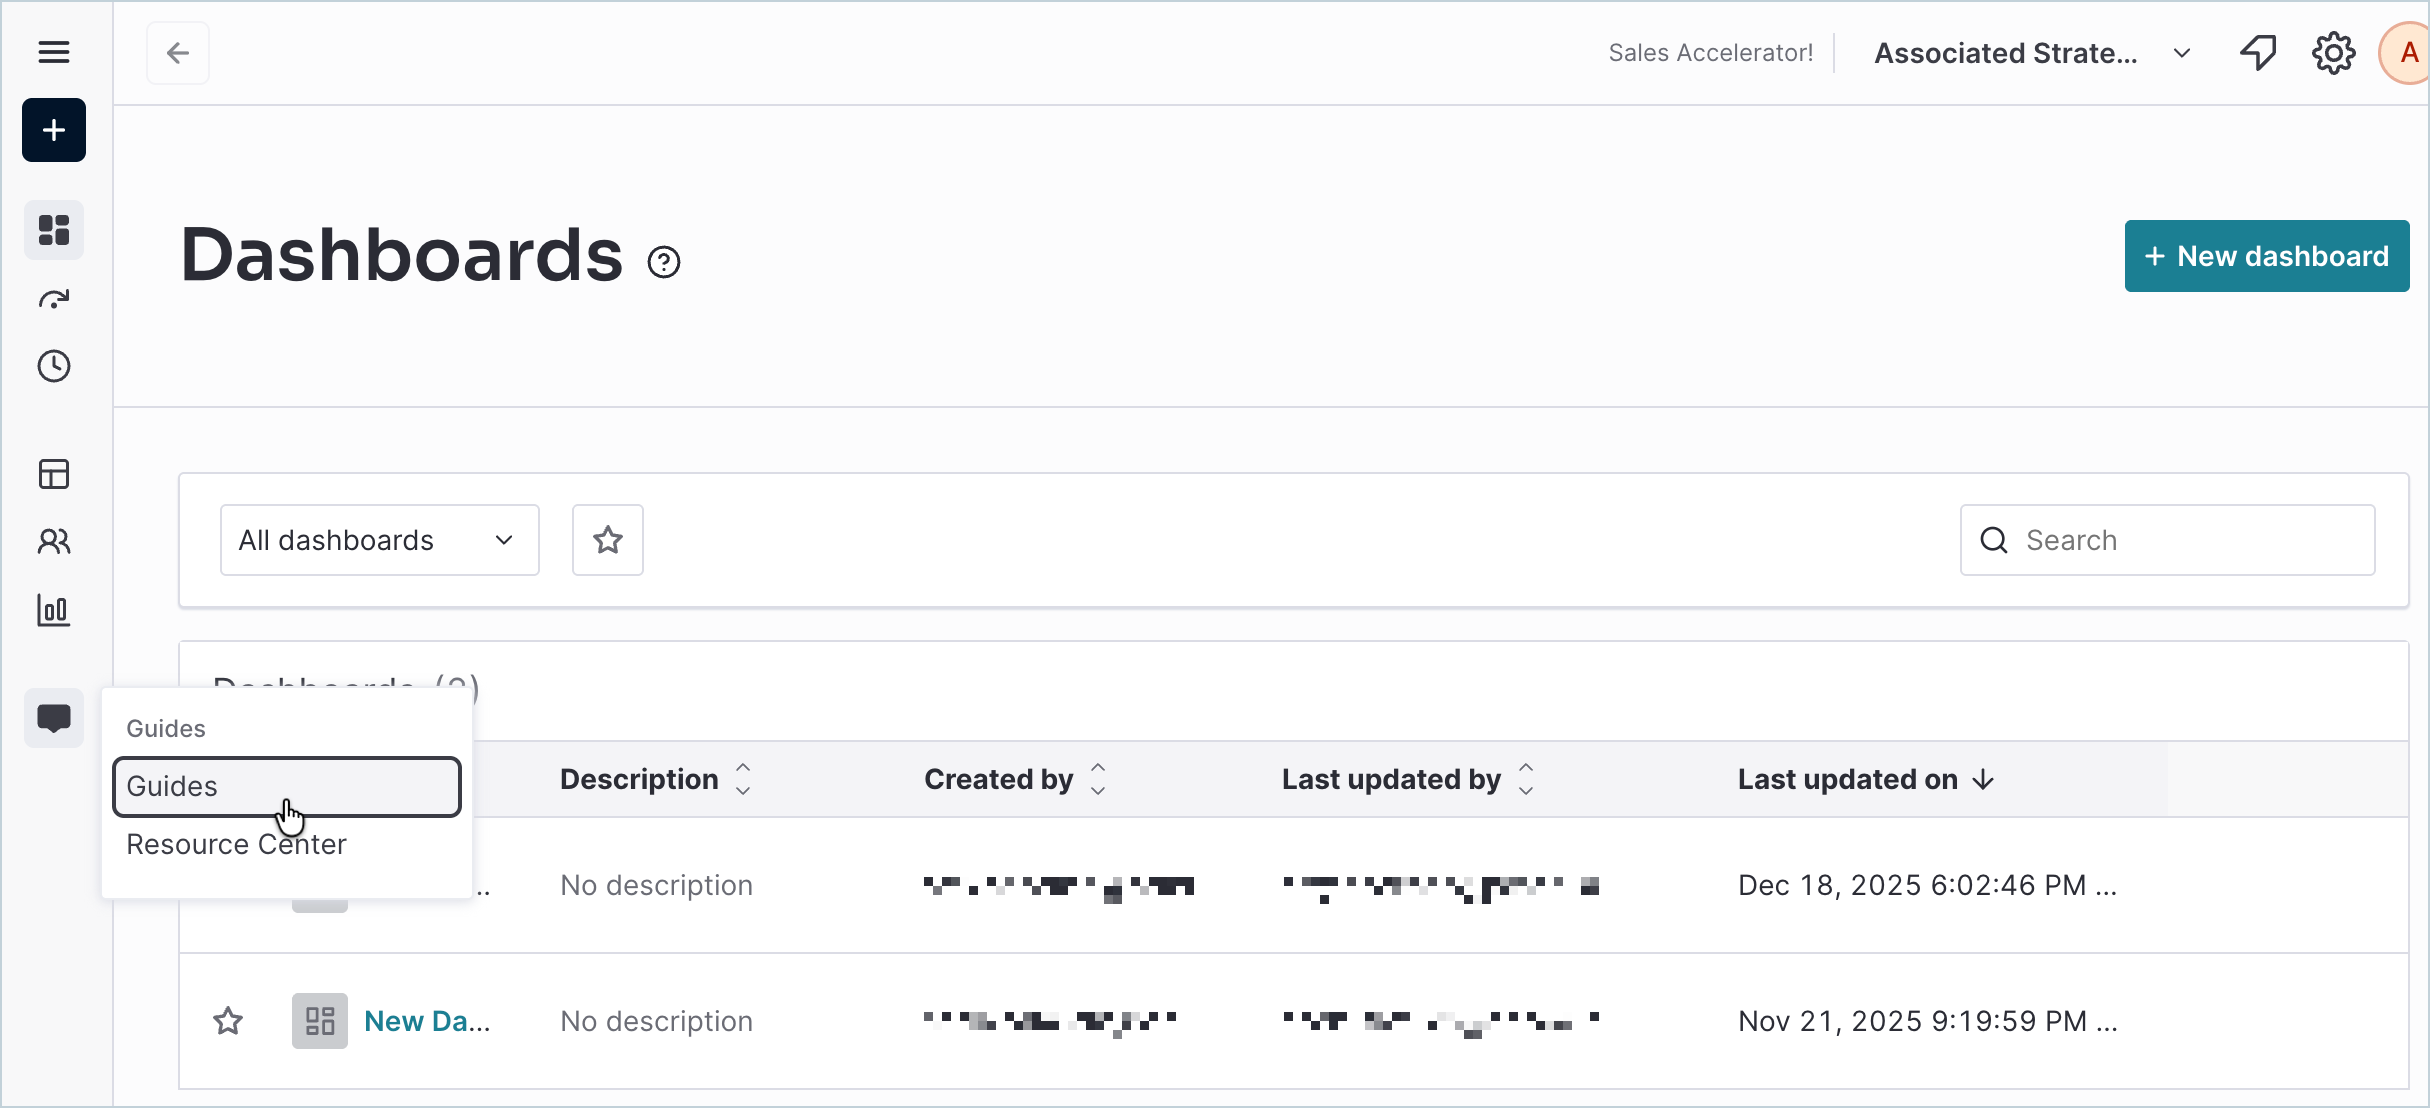Open the clock history sidebar icon
This screenshot has height=1108, width=2430.
54,366
